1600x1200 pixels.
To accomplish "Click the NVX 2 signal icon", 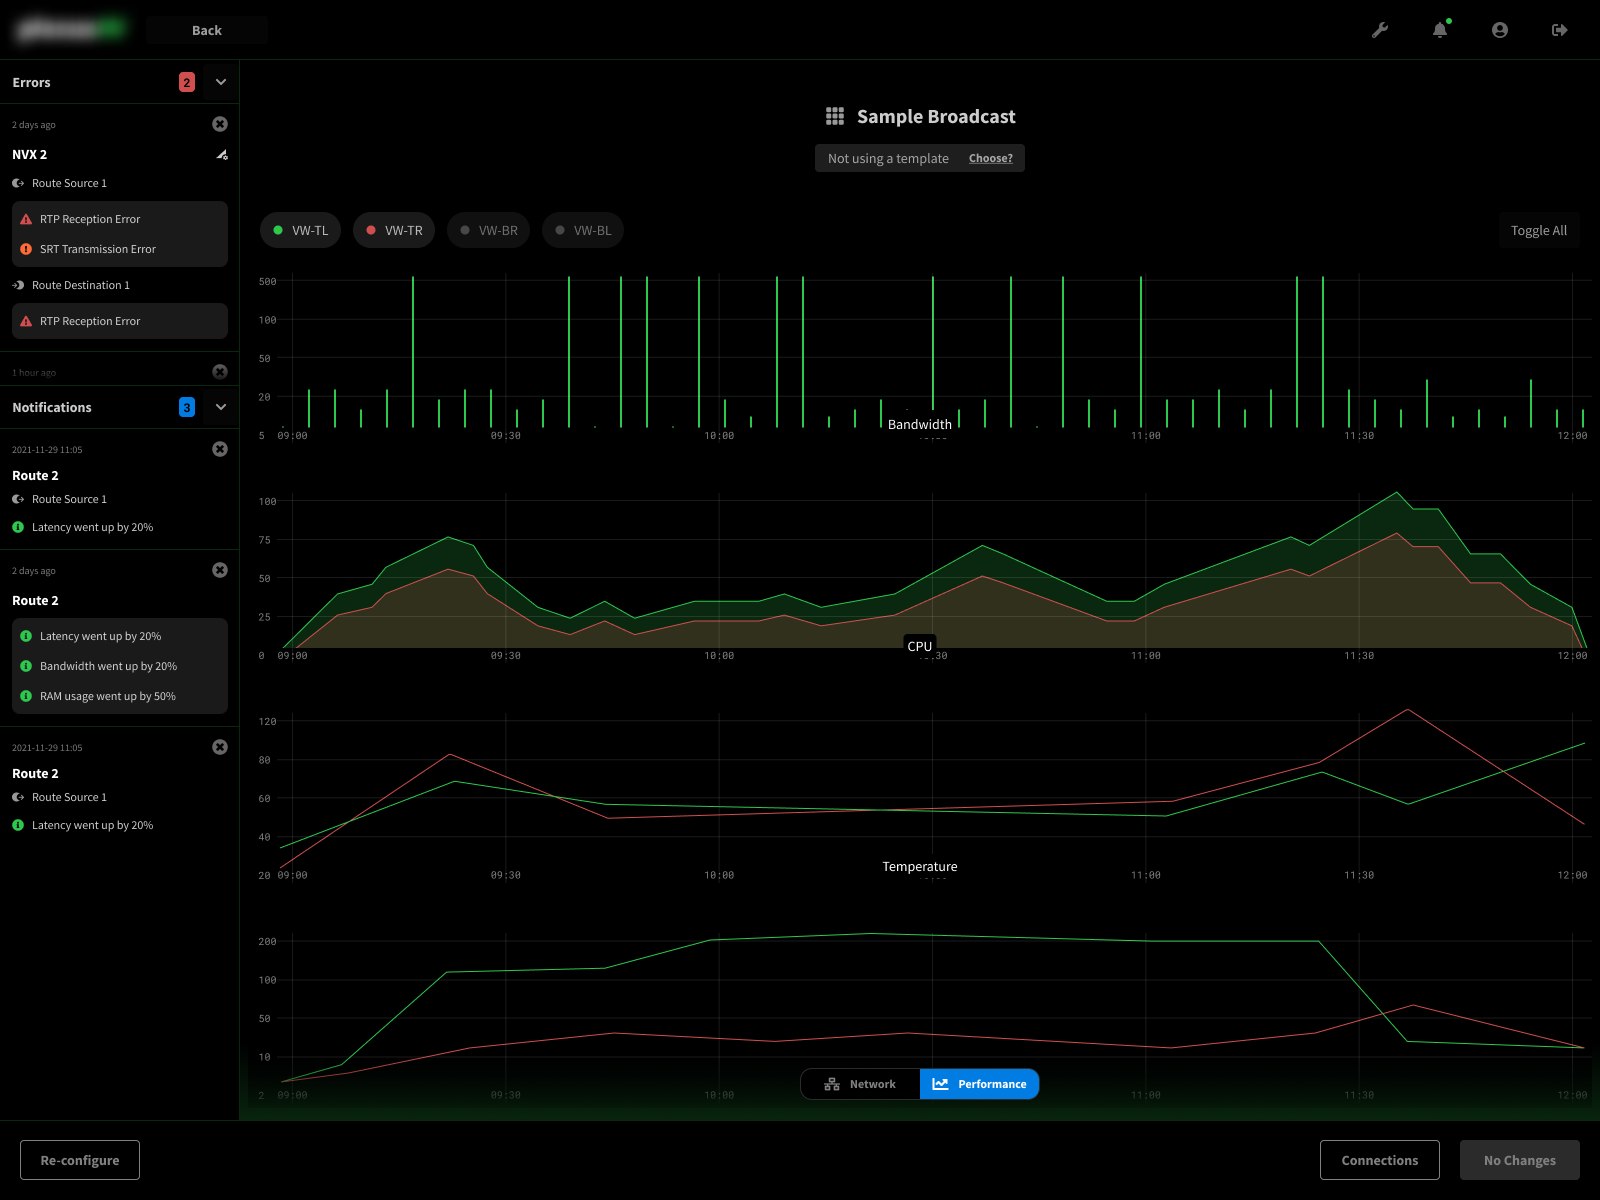I will tap(222, 155).
